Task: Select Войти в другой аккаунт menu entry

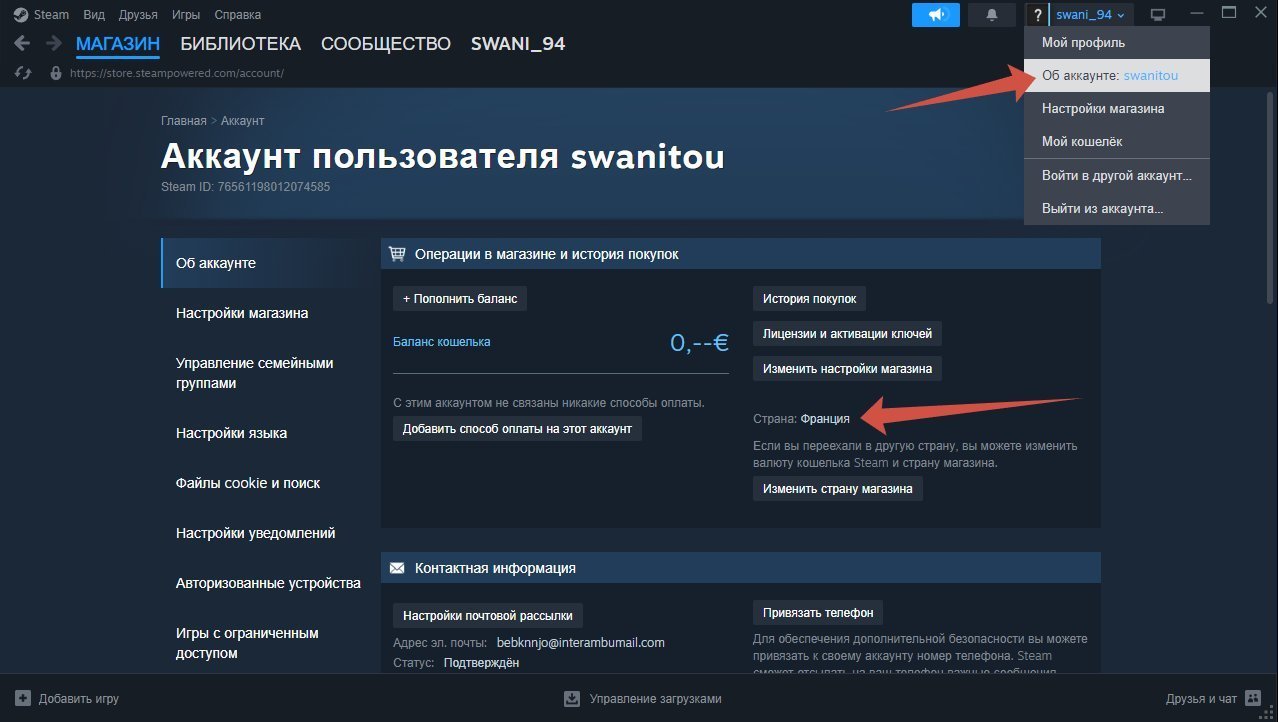Action: (x=1117, y=175)
